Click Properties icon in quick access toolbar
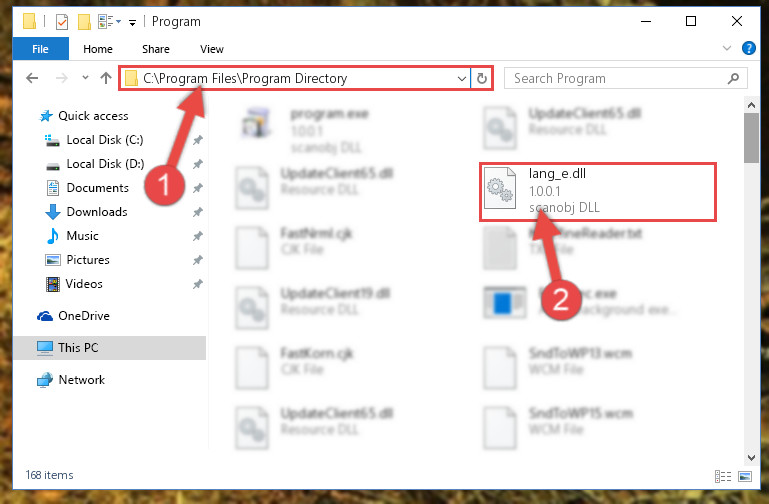 62,22
